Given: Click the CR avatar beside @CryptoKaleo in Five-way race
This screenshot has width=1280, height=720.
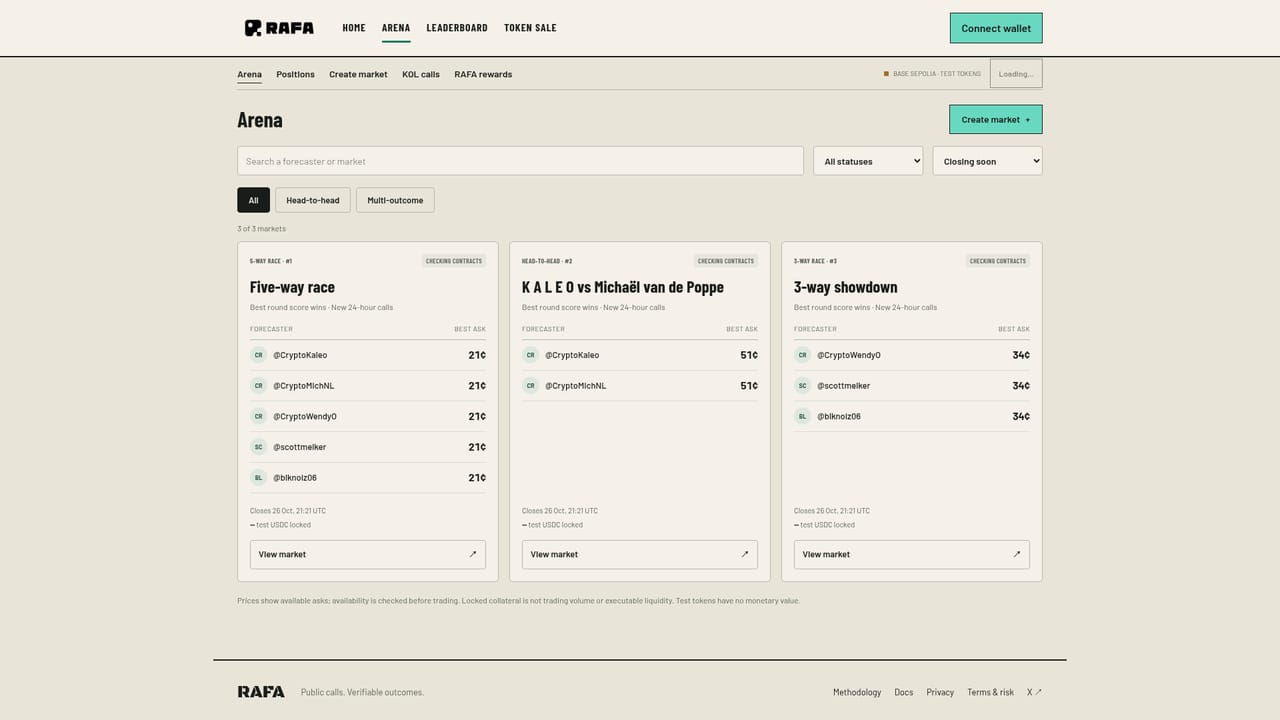Looking at the screenshot, I should tap(258, 355).
